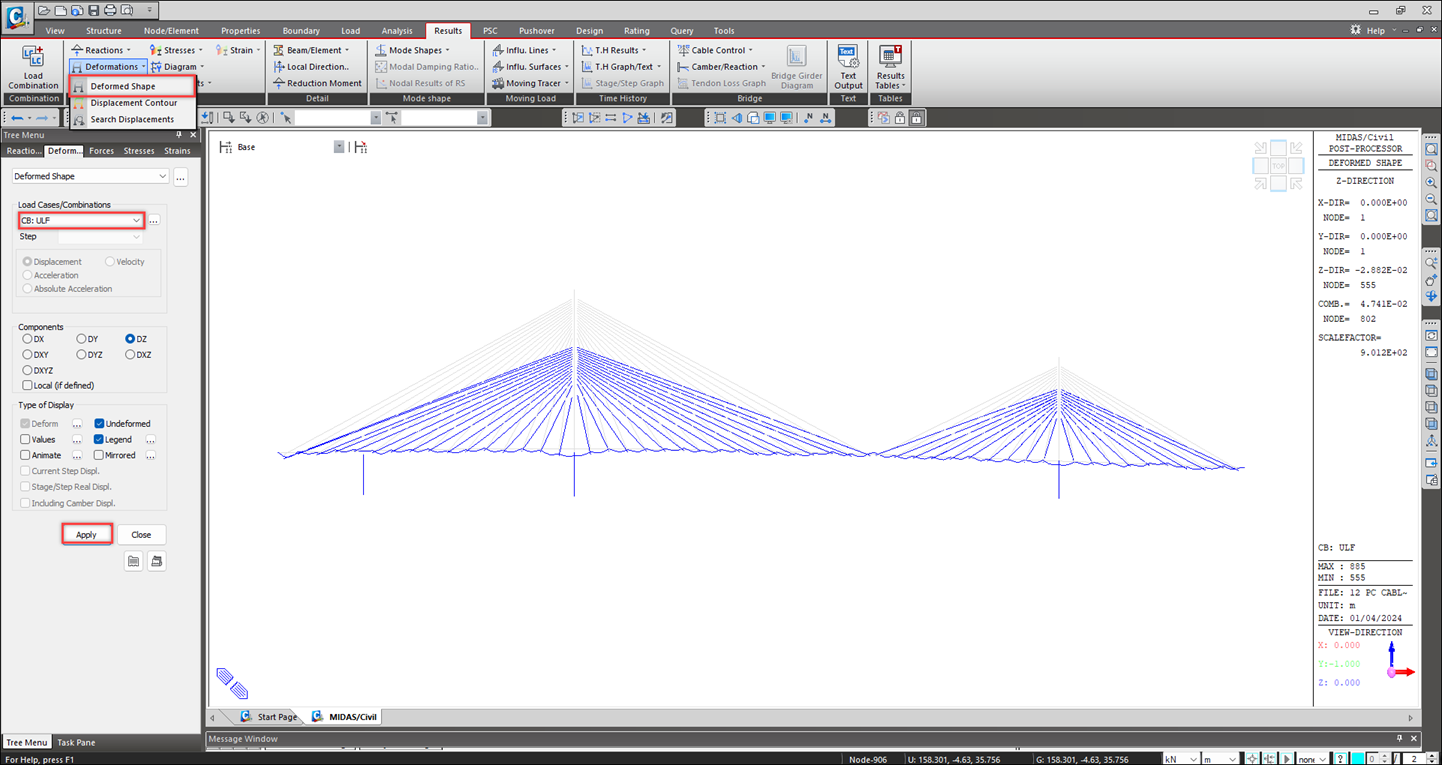Click the Reduction Moment tool
Image resolution: width=1442 pixels, height=765 pixels.
coord(317,83)
